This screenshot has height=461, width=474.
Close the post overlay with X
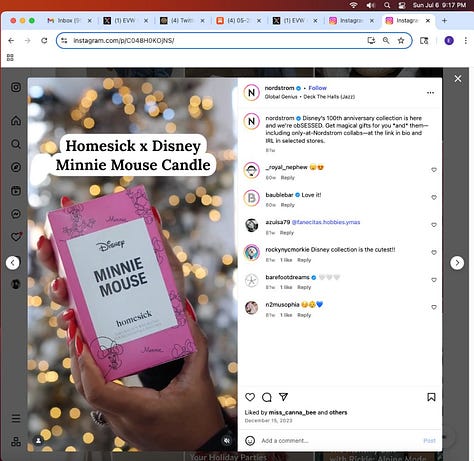coord(458,79)
